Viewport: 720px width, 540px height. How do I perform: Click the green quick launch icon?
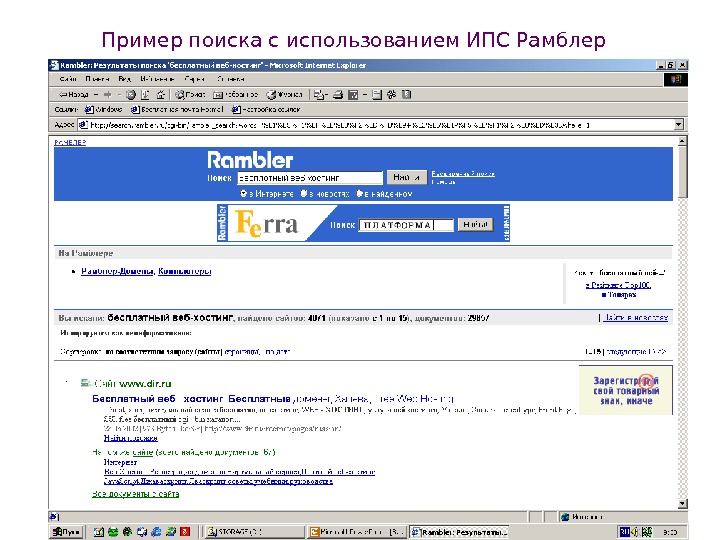pyautogui.click(x=113, y=532)
